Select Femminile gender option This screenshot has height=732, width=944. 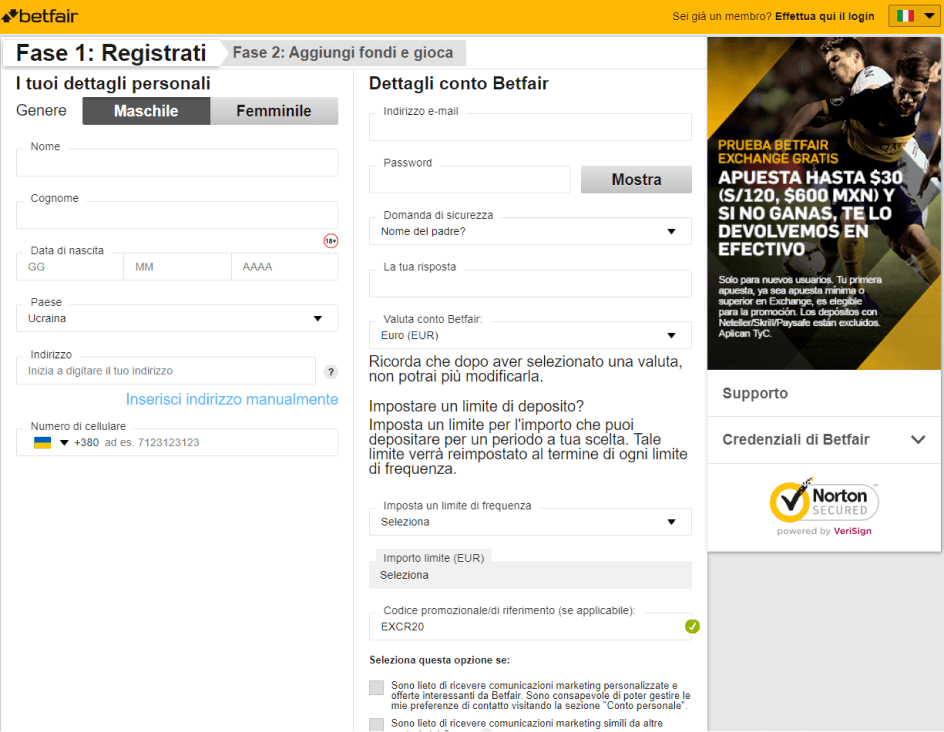pos(274,111)
